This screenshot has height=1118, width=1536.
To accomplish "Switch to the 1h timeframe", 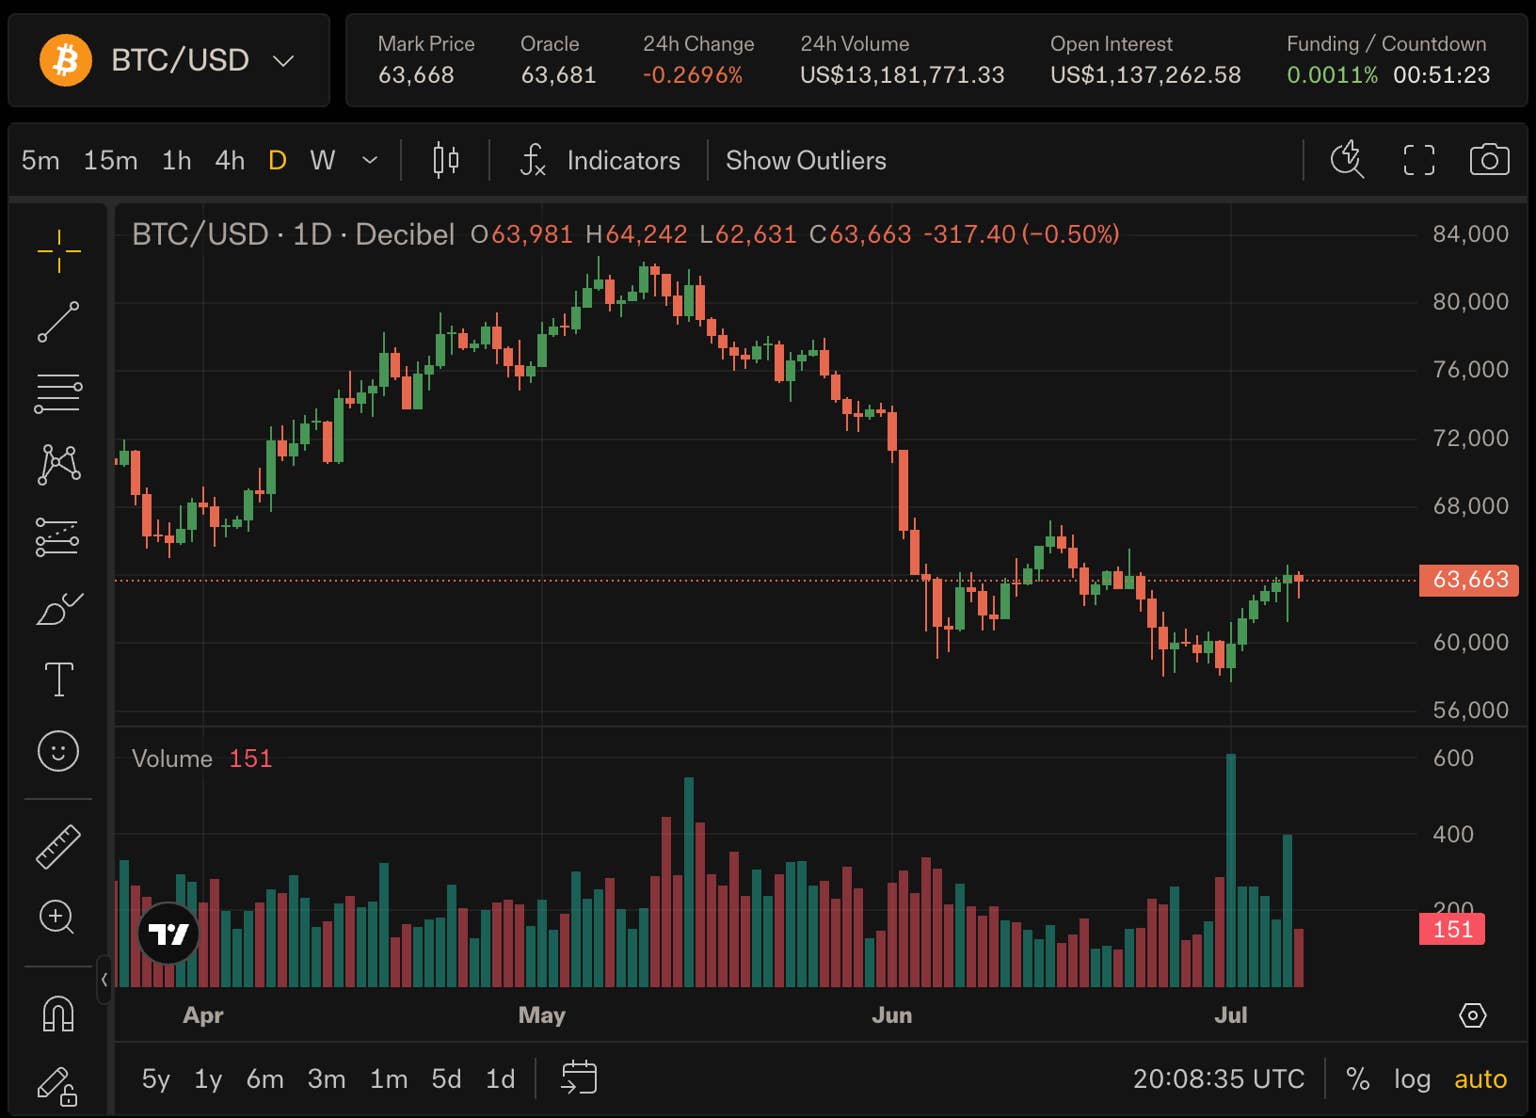I will pyautogui.click(x=177, y=160).
